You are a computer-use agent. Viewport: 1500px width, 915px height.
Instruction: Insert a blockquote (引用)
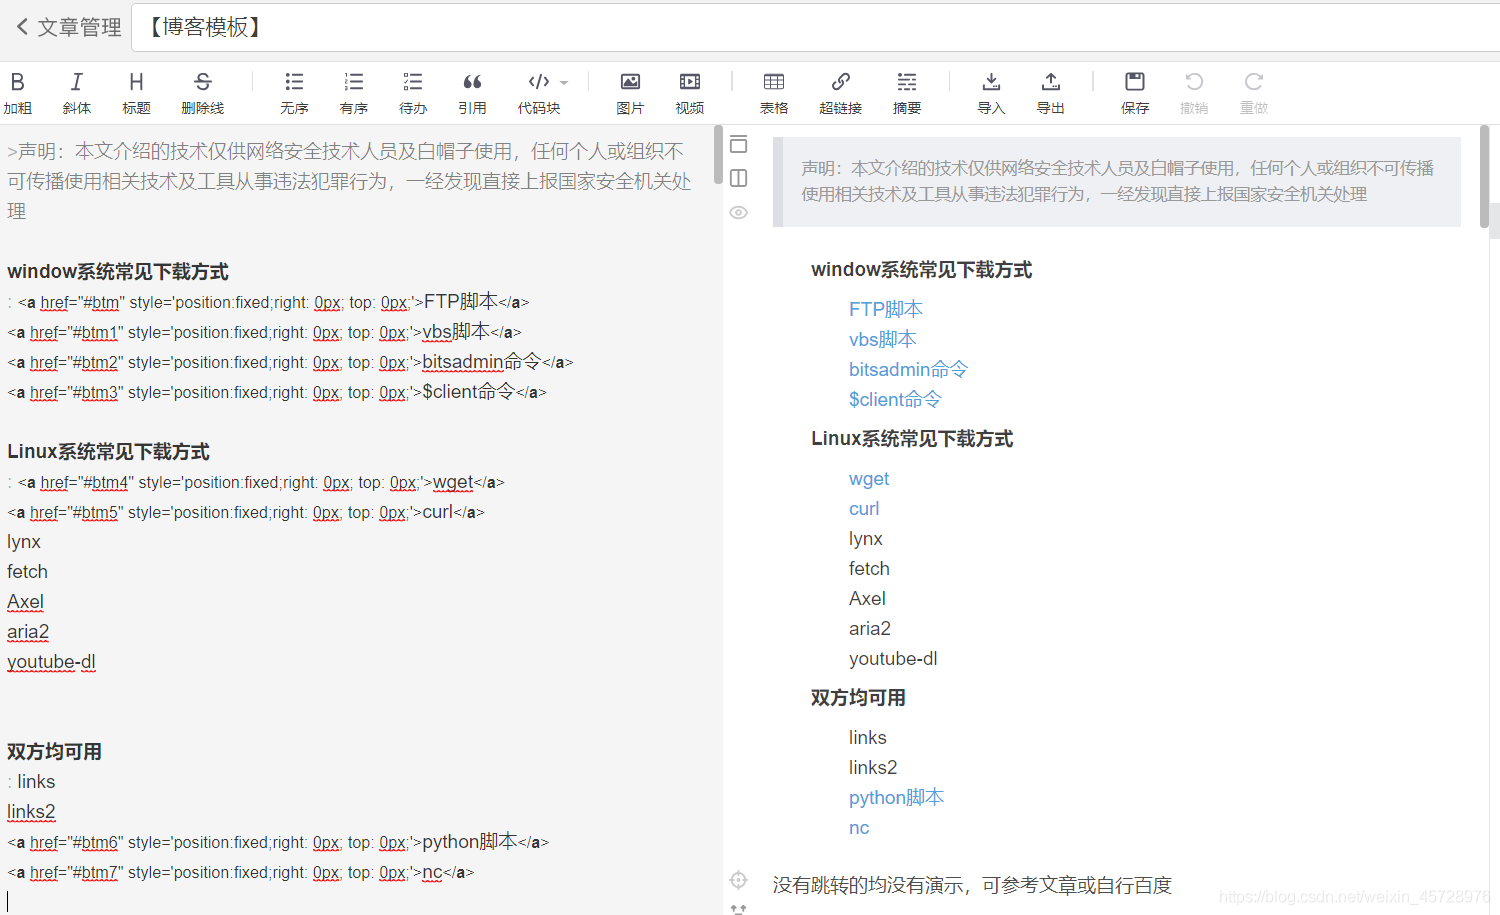[x=472, y=93]
